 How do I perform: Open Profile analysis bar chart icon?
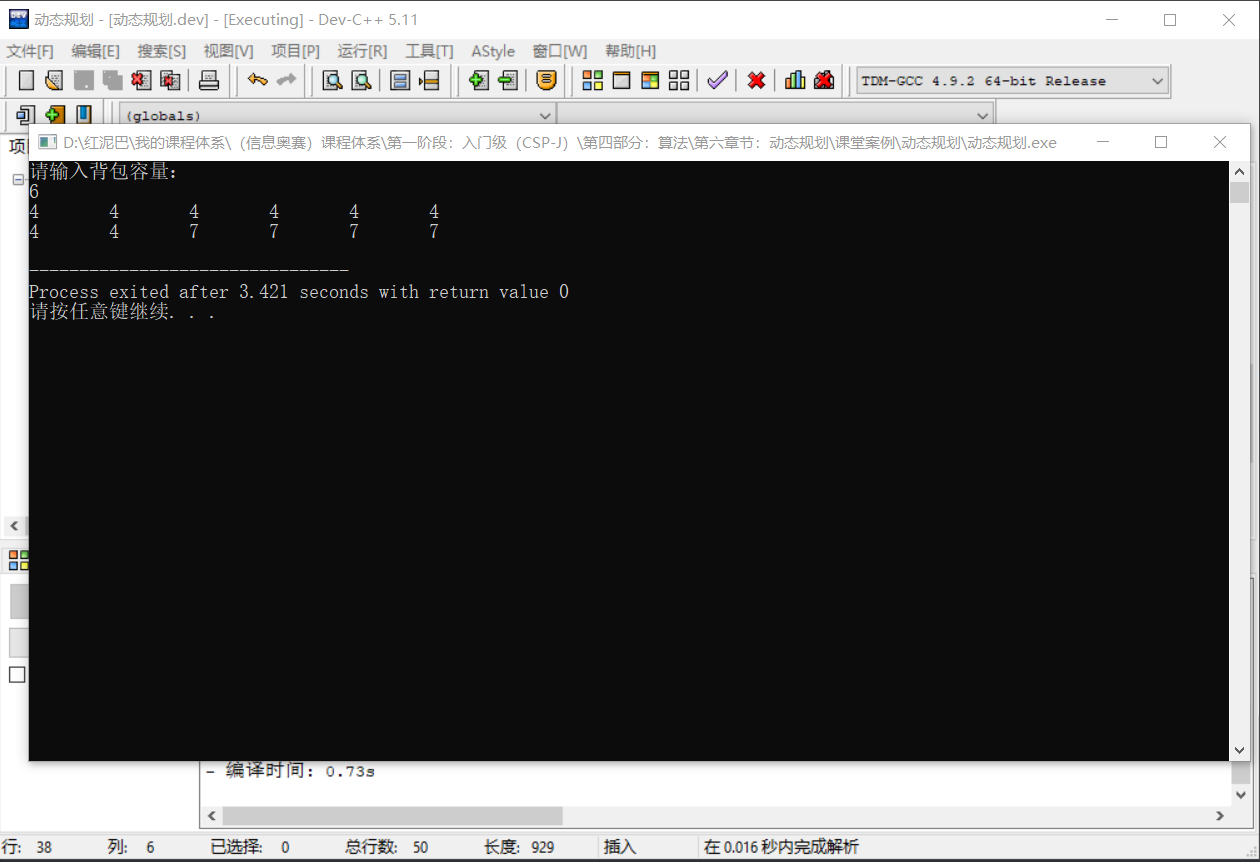click(x=795, y=81)
